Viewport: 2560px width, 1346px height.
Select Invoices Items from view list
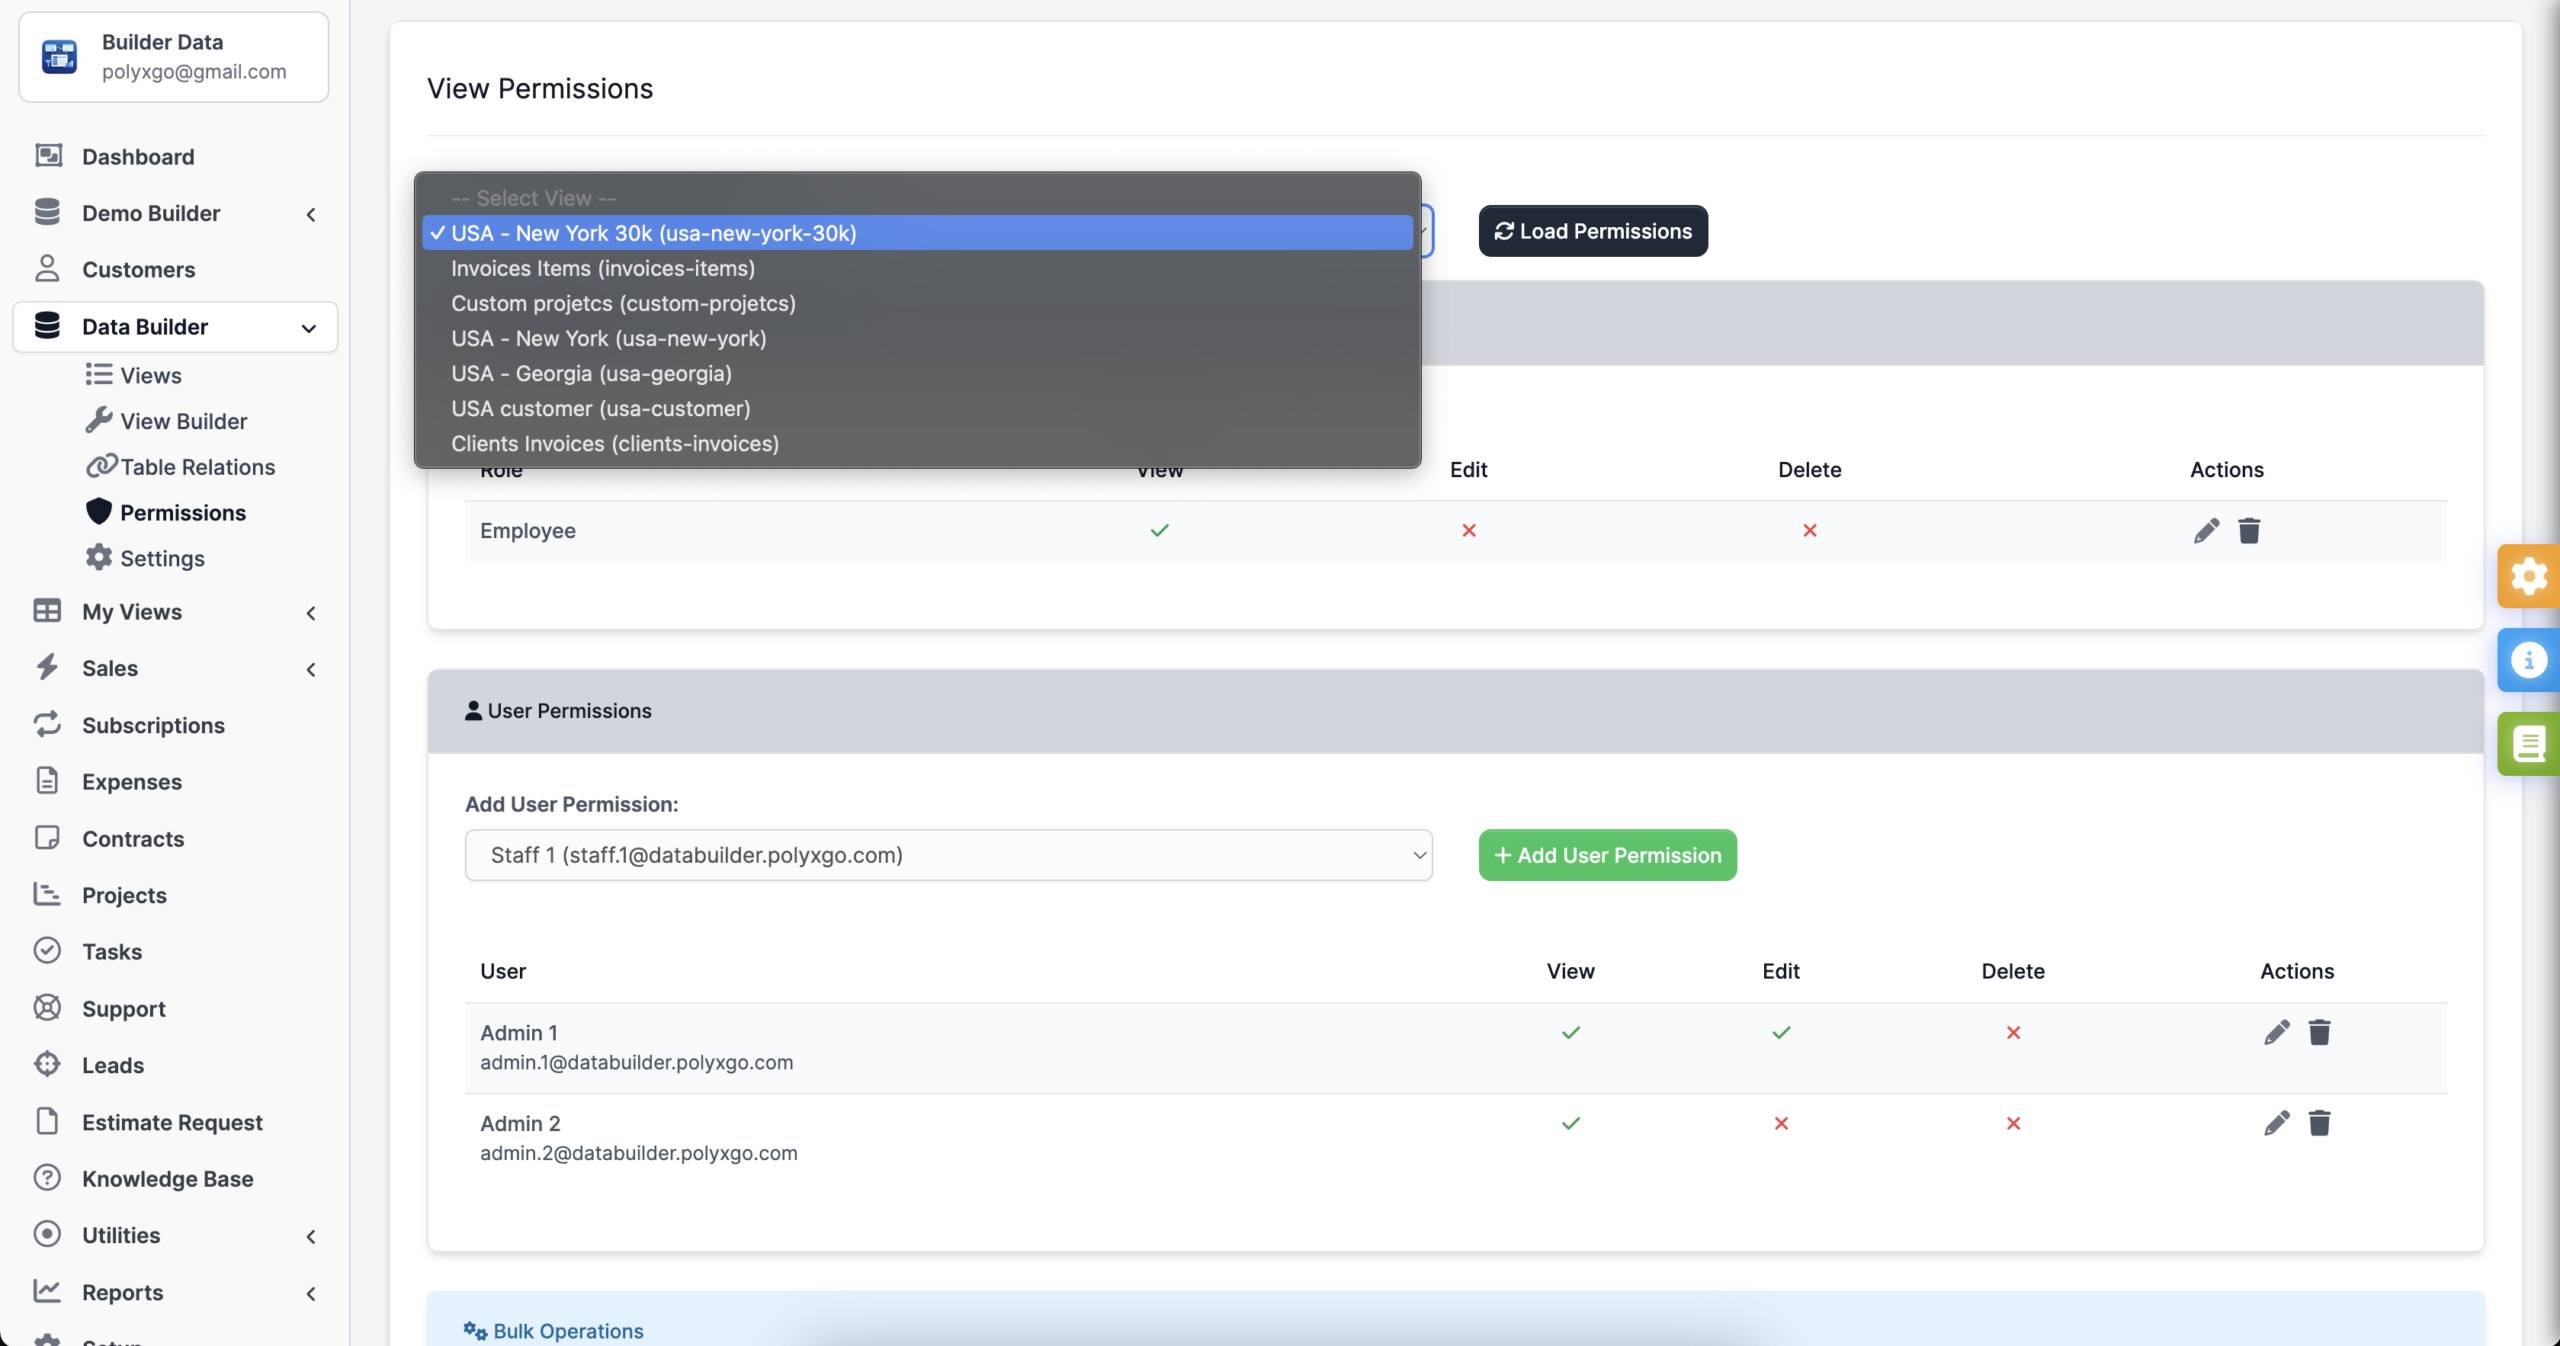tap(602, 268)
